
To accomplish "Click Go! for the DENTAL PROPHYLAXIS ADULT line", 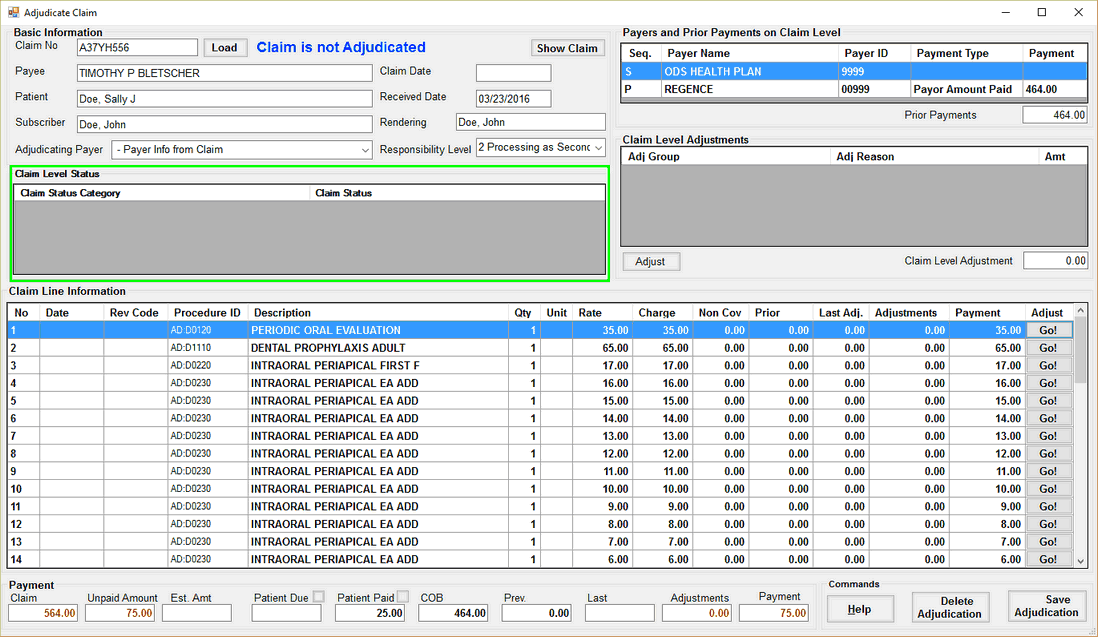I will (x=1048, y=347).
